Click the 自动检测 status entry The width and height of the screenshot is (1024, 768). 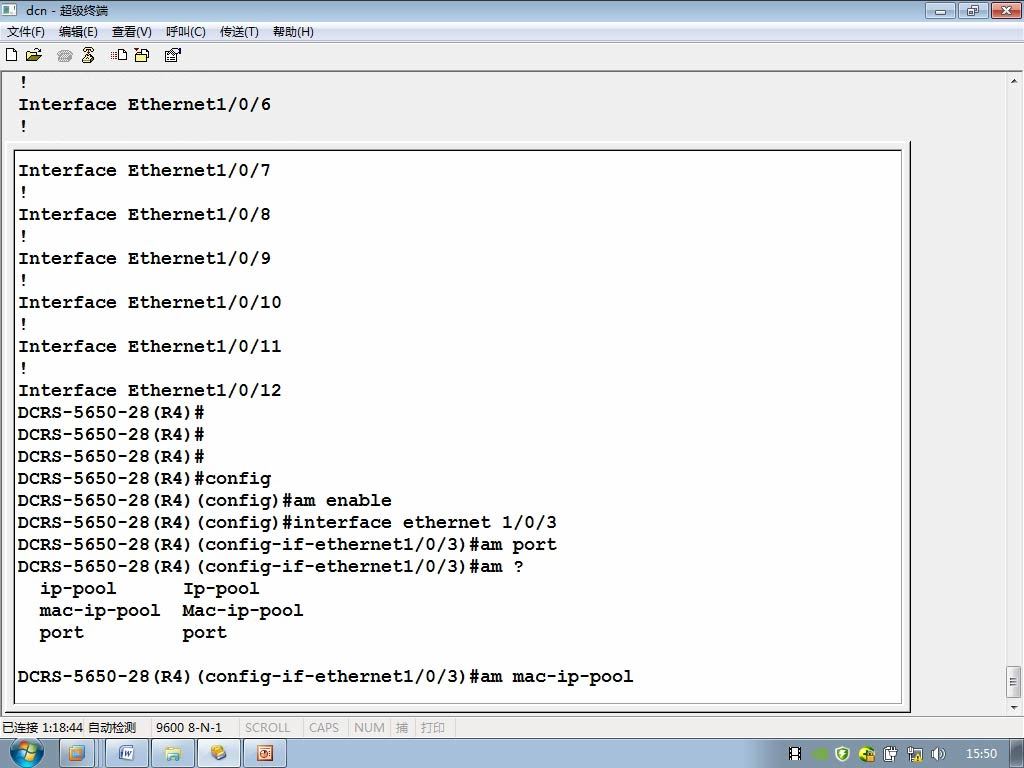pos(112,728)
